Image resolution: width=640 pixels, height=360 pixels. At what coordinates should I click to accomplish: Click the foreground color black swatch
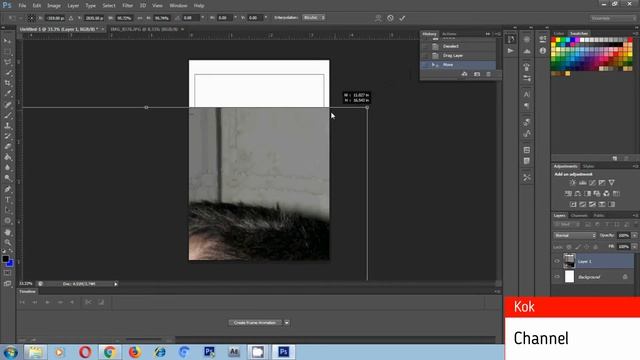pyautogui.click(x=5, y=259)
